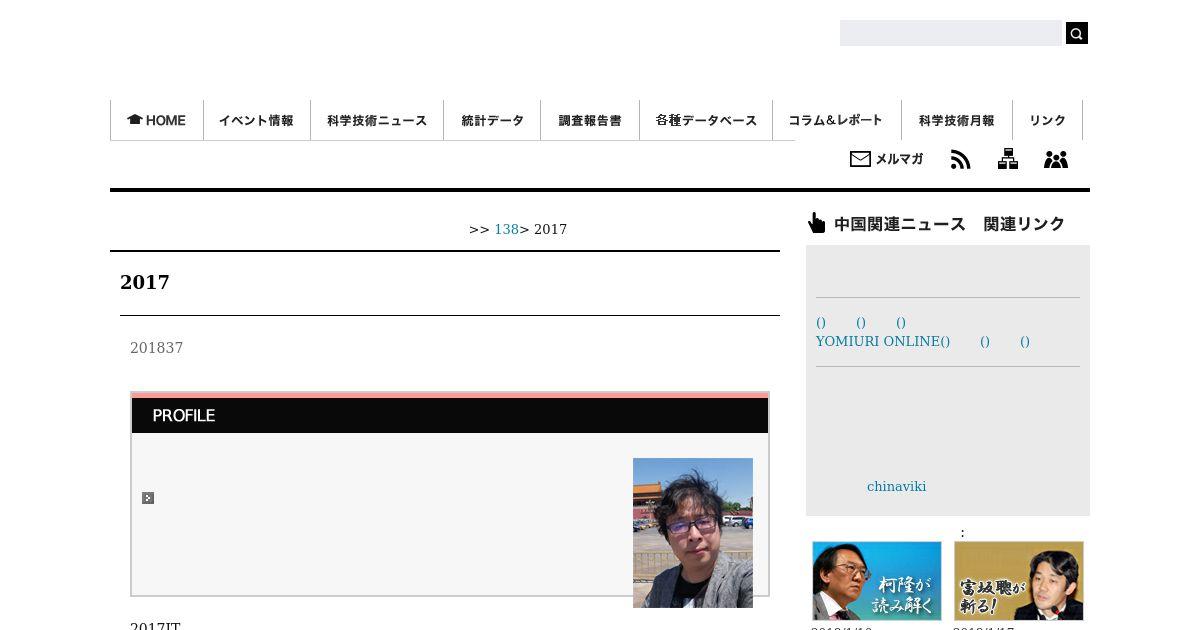The image size is (1200, 630).
Task: Open the chinaviki link
Action: [x=896, y=486]
